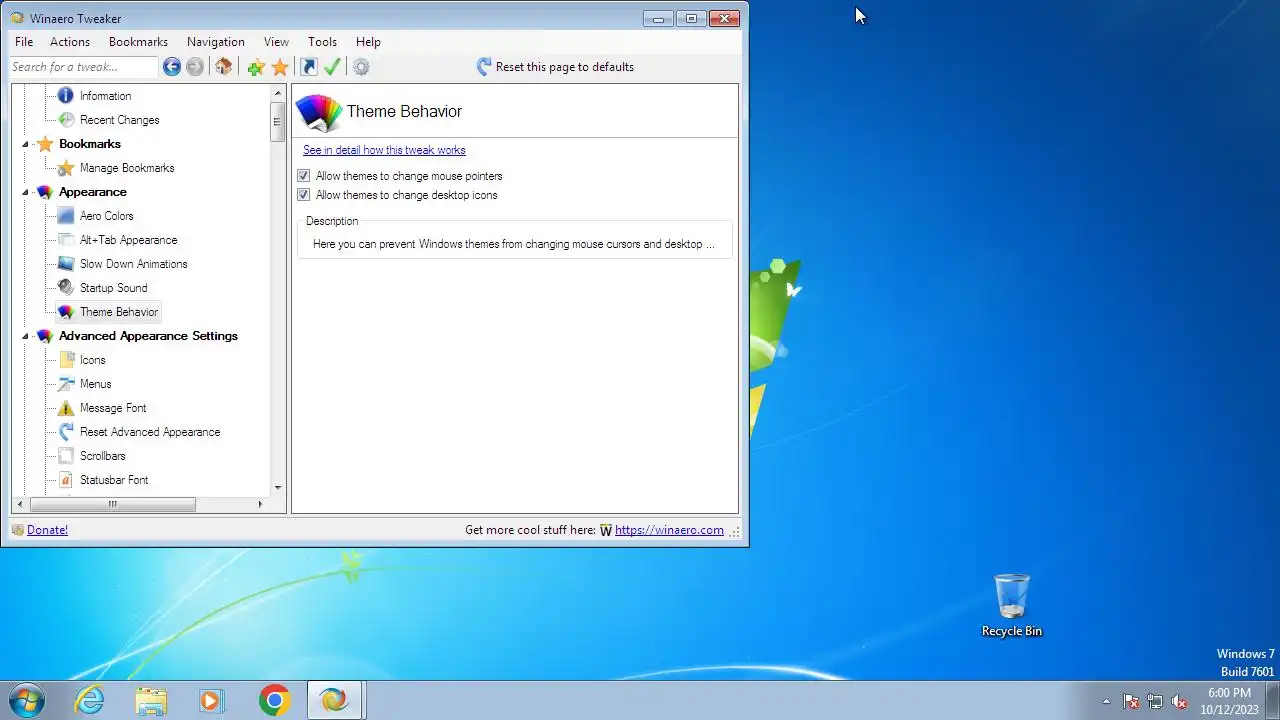Select Information in the tree
Screen dimensions: 1280x720
coord(105,96)
